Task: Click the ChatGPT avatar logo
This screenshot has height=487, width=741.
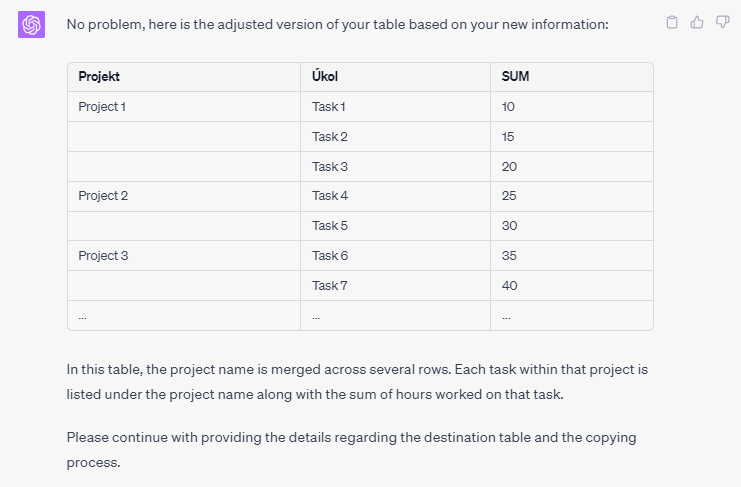Action: coord(32,25)
